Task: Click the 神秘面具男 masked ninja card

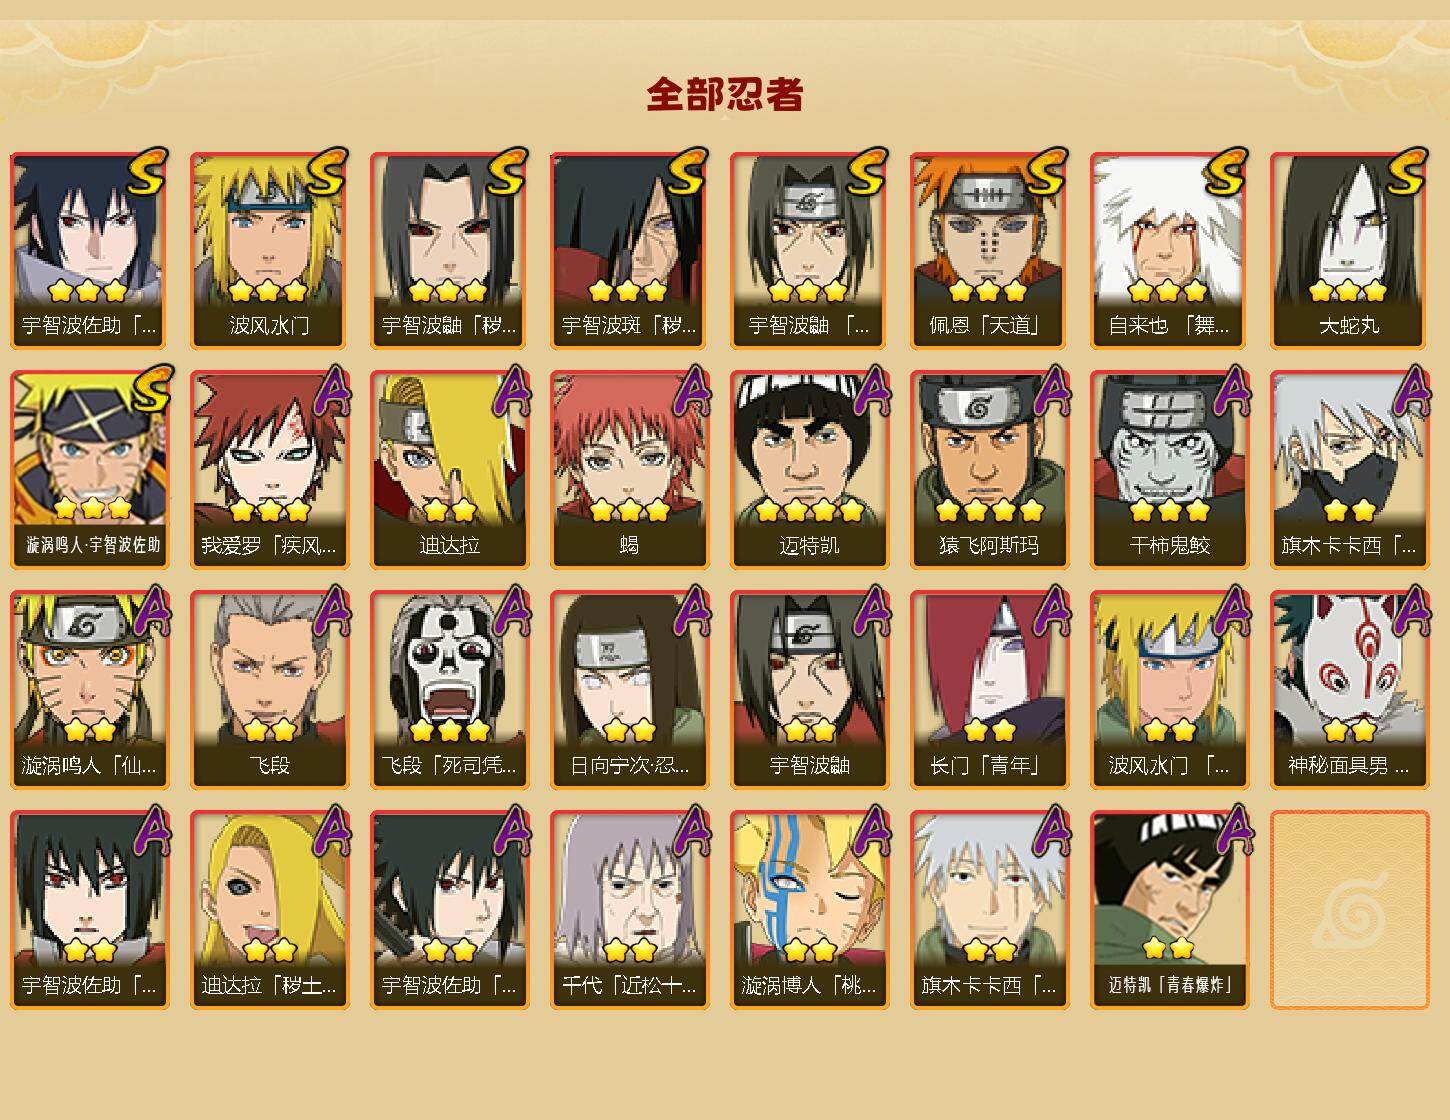Action: tap(1349, 690)
